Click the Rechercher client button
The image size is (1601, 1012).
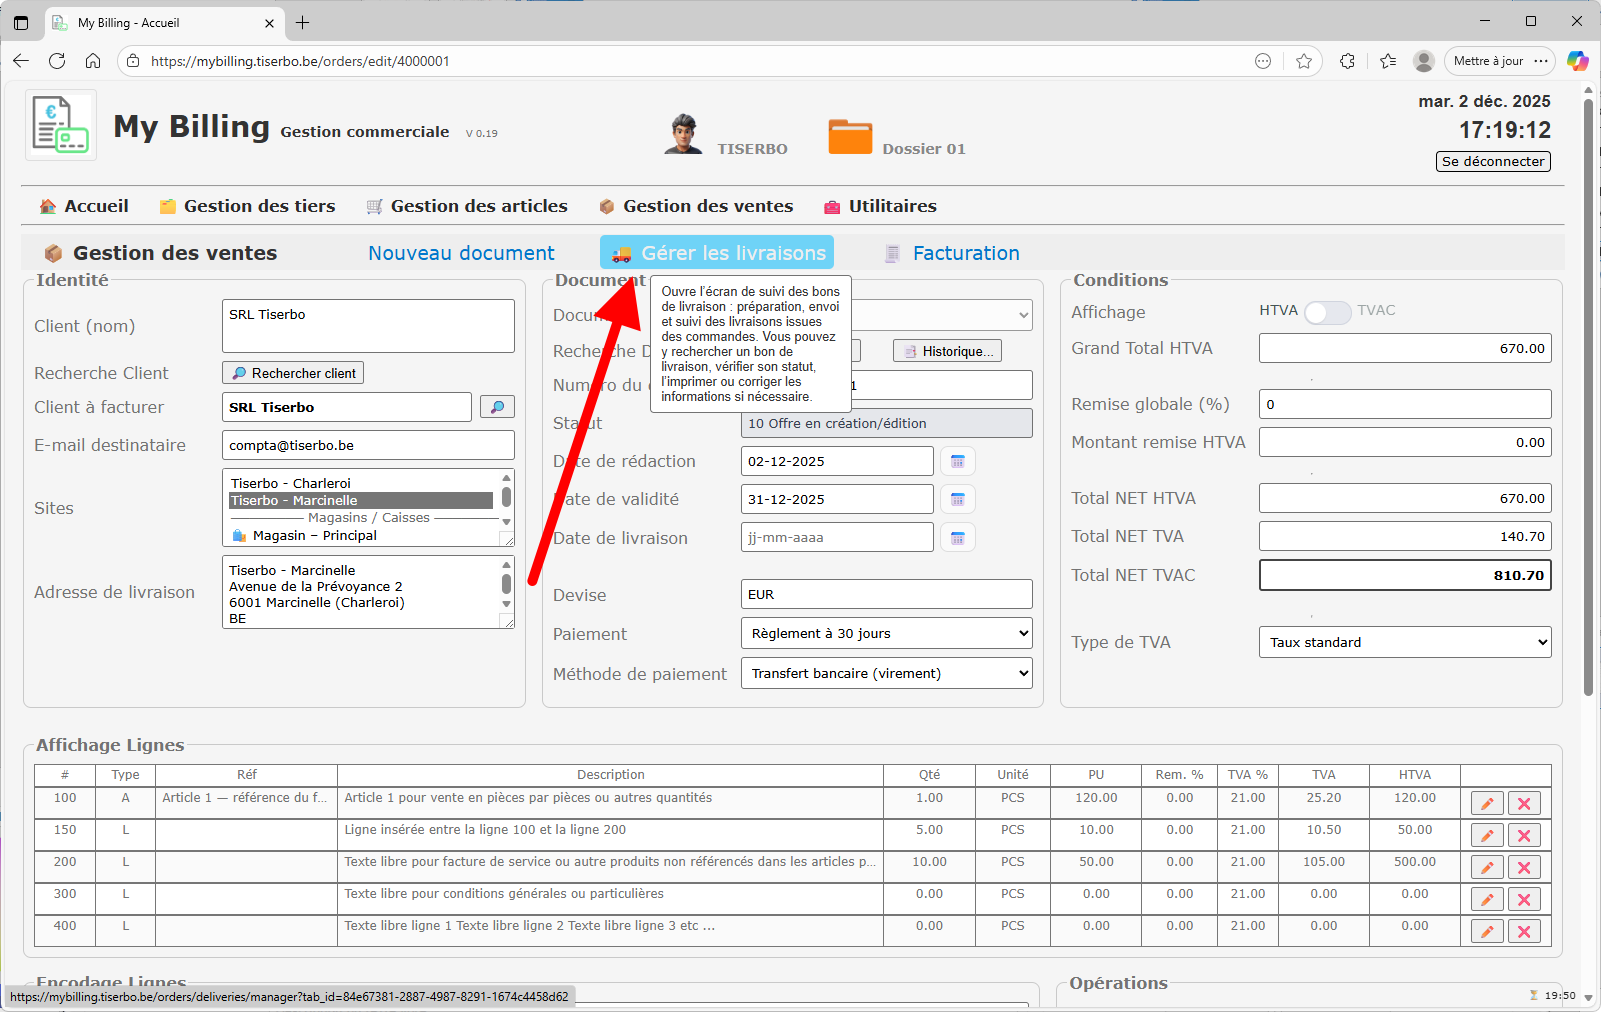[x=293, y=373]
